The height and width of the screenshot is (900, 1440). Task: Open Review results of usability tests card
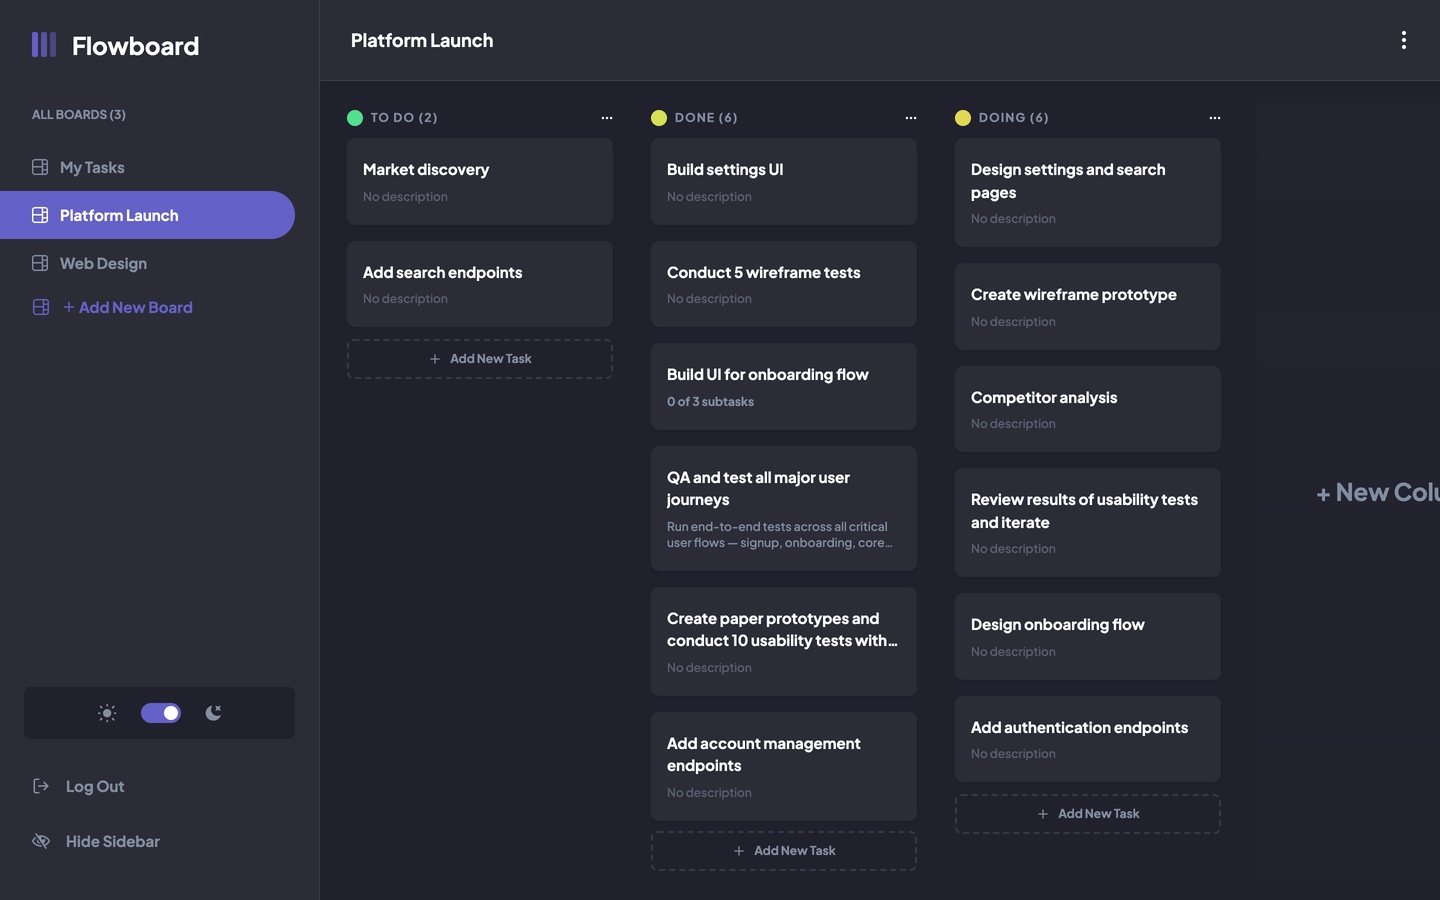click(x=1088, y=523)
